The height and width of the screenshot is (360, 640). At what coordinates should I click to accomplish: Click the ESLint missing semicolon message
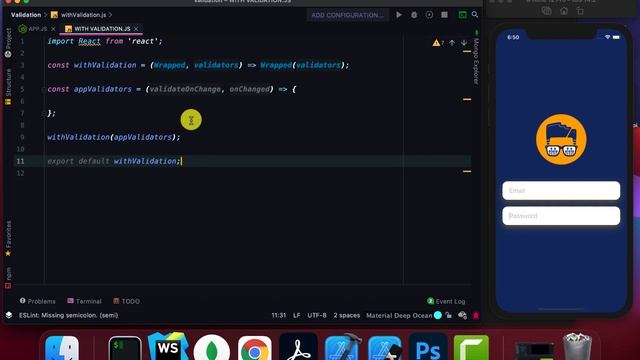pos(69,315)
